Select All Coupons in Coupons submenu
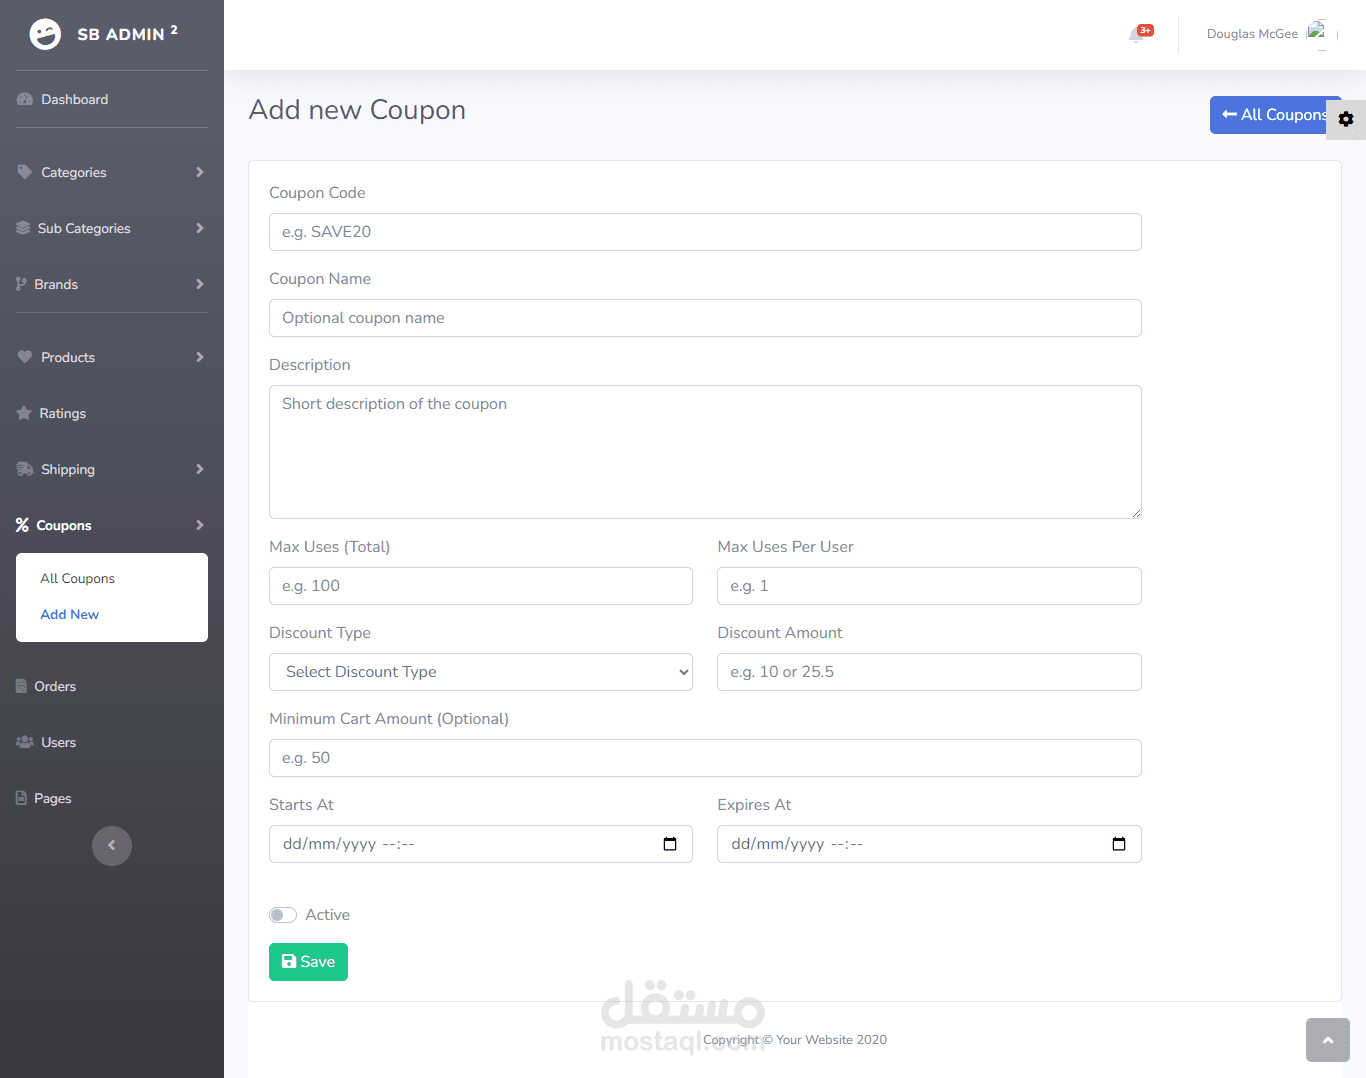The image size is (1366, 1078). (x=77, y=578)
